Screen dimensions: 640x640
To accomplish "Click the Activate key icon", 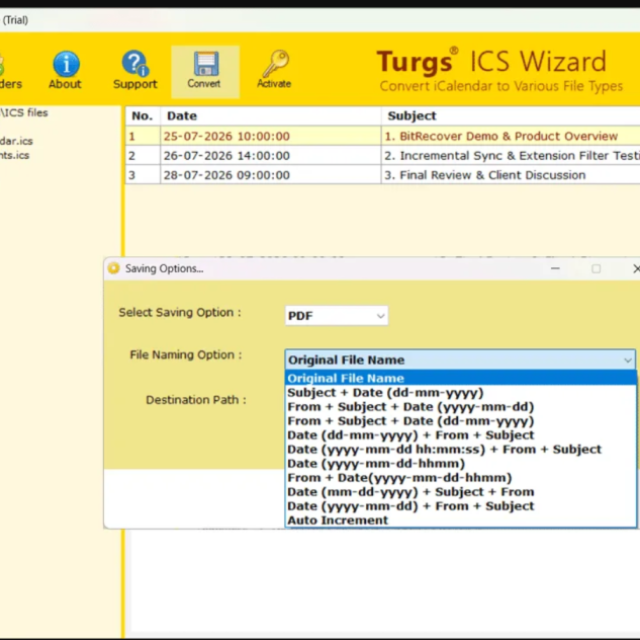I will click(276, 63).
